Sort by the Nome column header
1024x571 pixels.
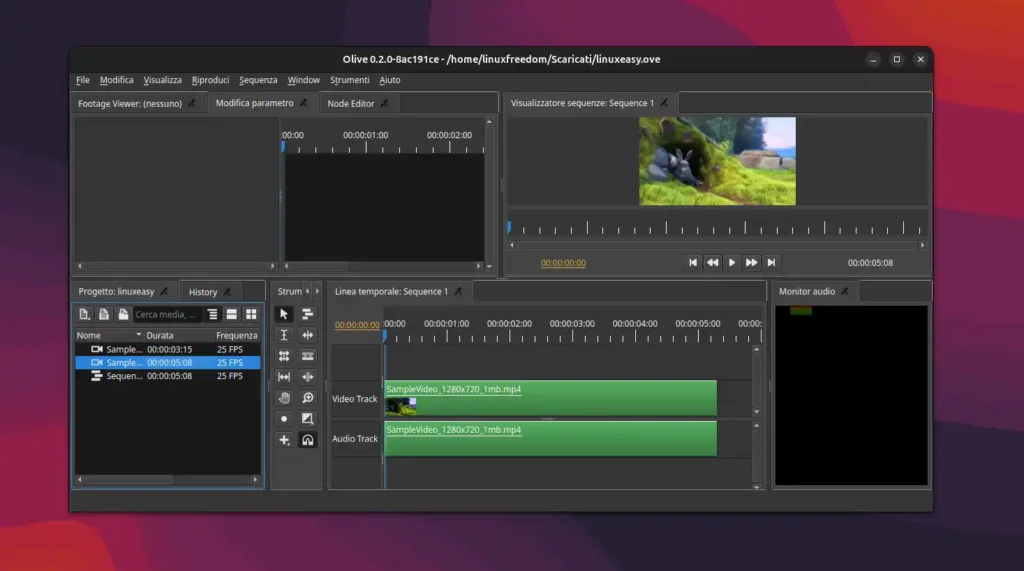click(x=108, y=335)
